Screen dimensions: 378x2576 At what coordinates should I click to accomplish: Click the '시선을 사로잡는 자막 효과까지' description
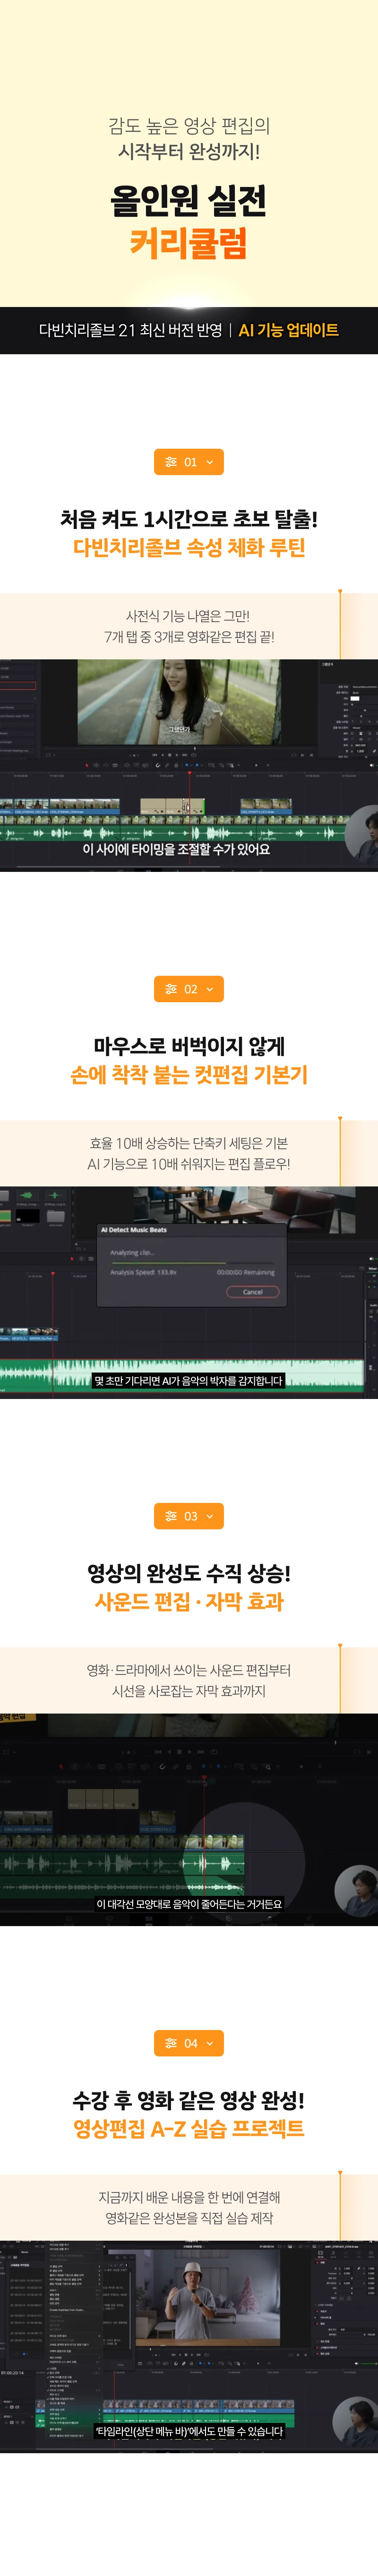pos(189,1691)
